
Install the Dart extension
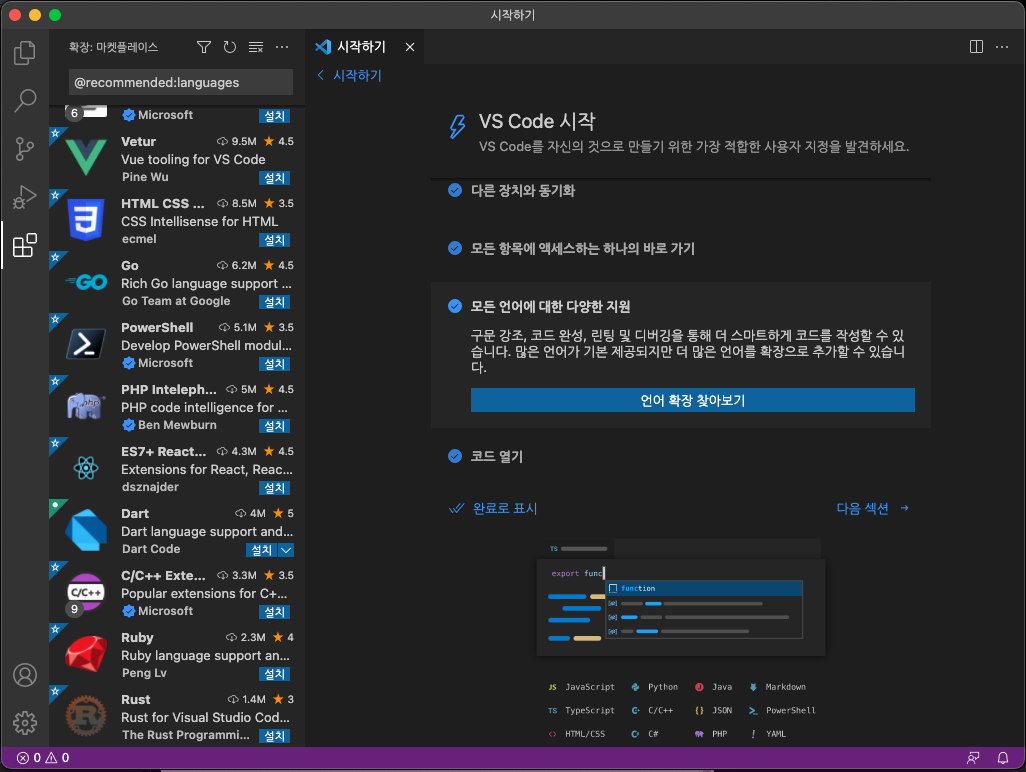(x=262, y=550)
